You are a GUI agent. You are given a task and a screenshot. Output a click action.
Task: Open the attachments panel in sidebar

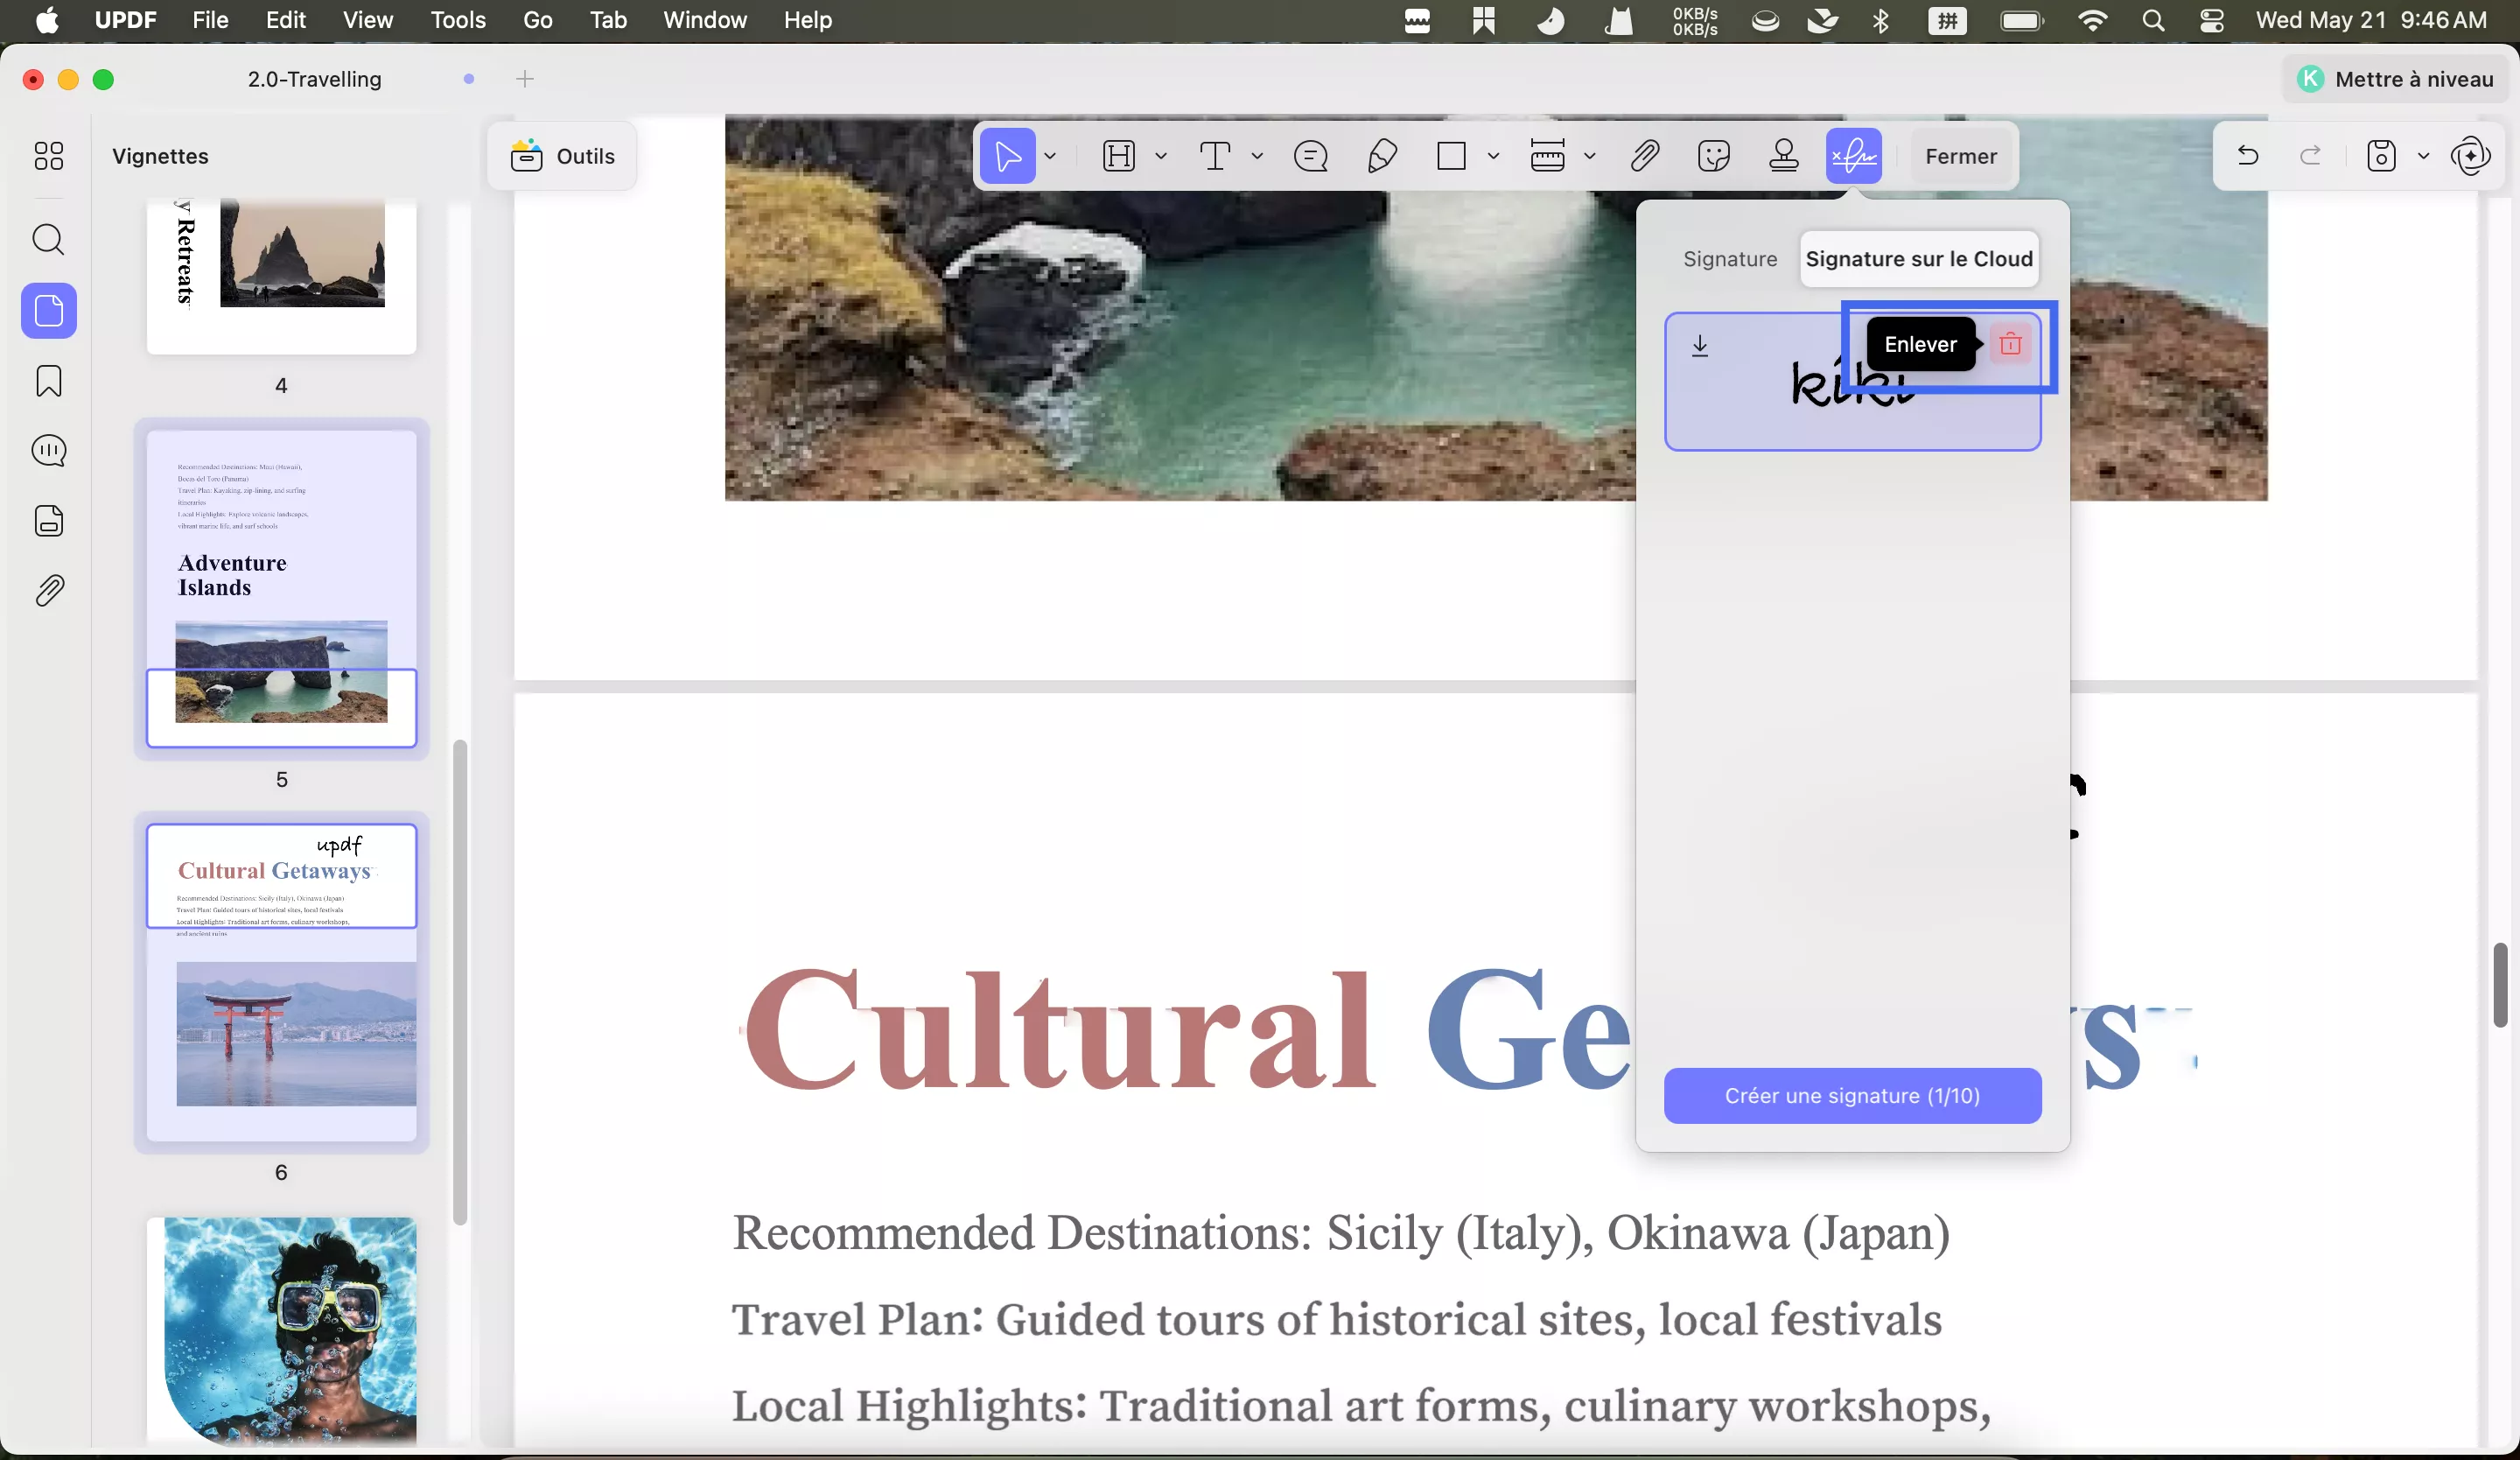[x=48, y=591]
